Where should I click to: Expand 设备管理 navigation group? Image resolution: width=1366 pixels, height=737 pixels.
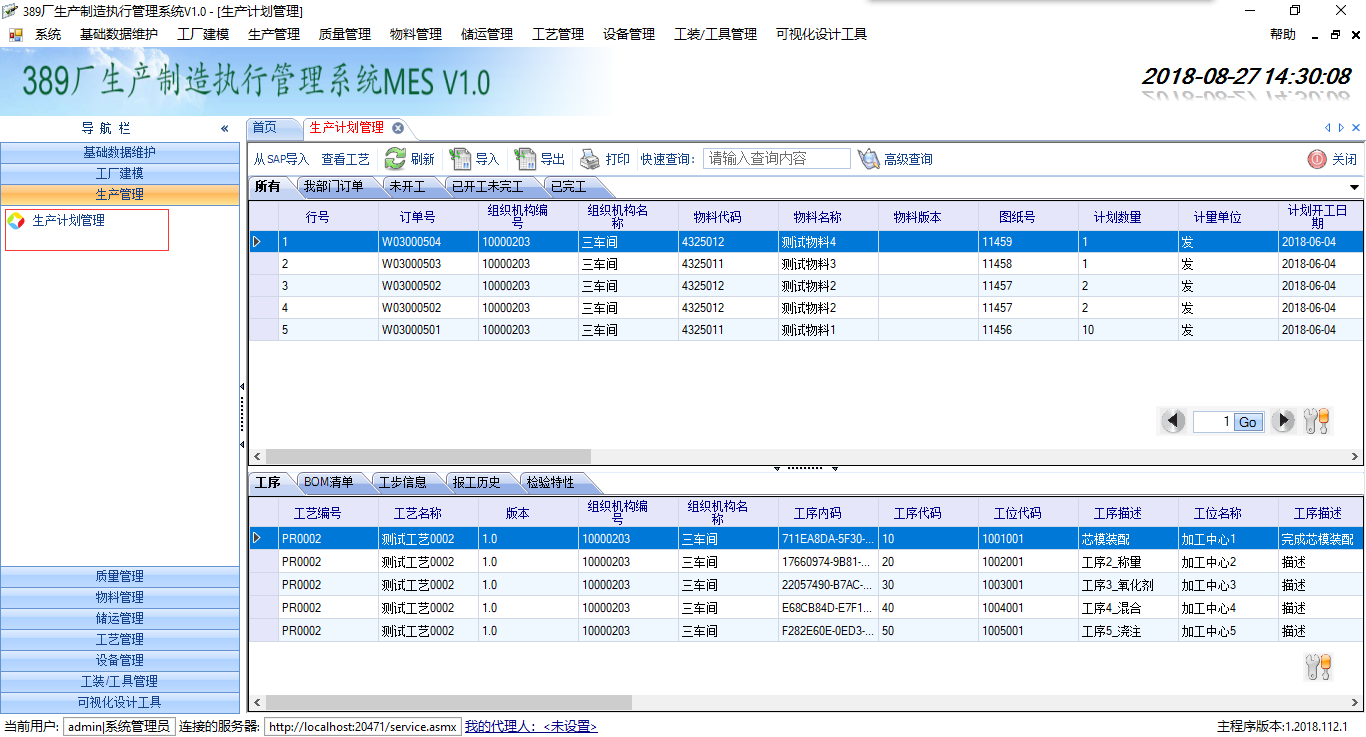click(x=120, y=661)
